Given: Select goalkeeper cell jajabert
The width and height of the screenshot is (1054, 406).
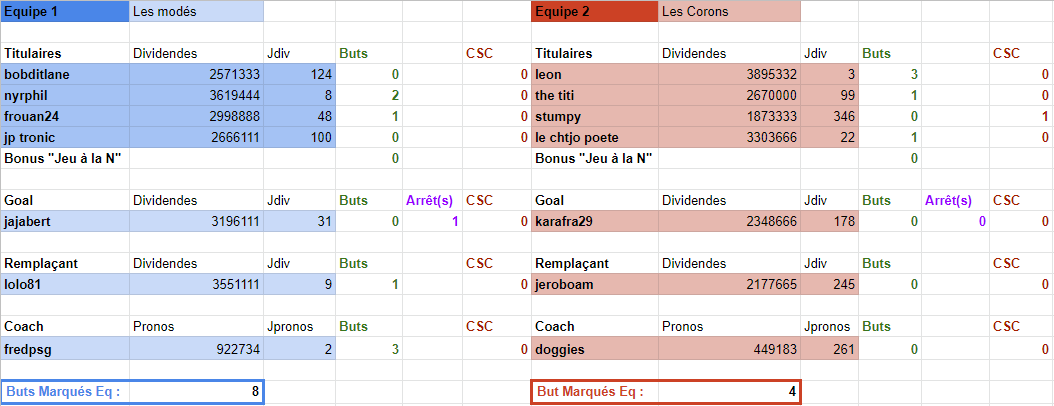Looking at the screenshot, I should pyautogui.click(x=65, y=222).
